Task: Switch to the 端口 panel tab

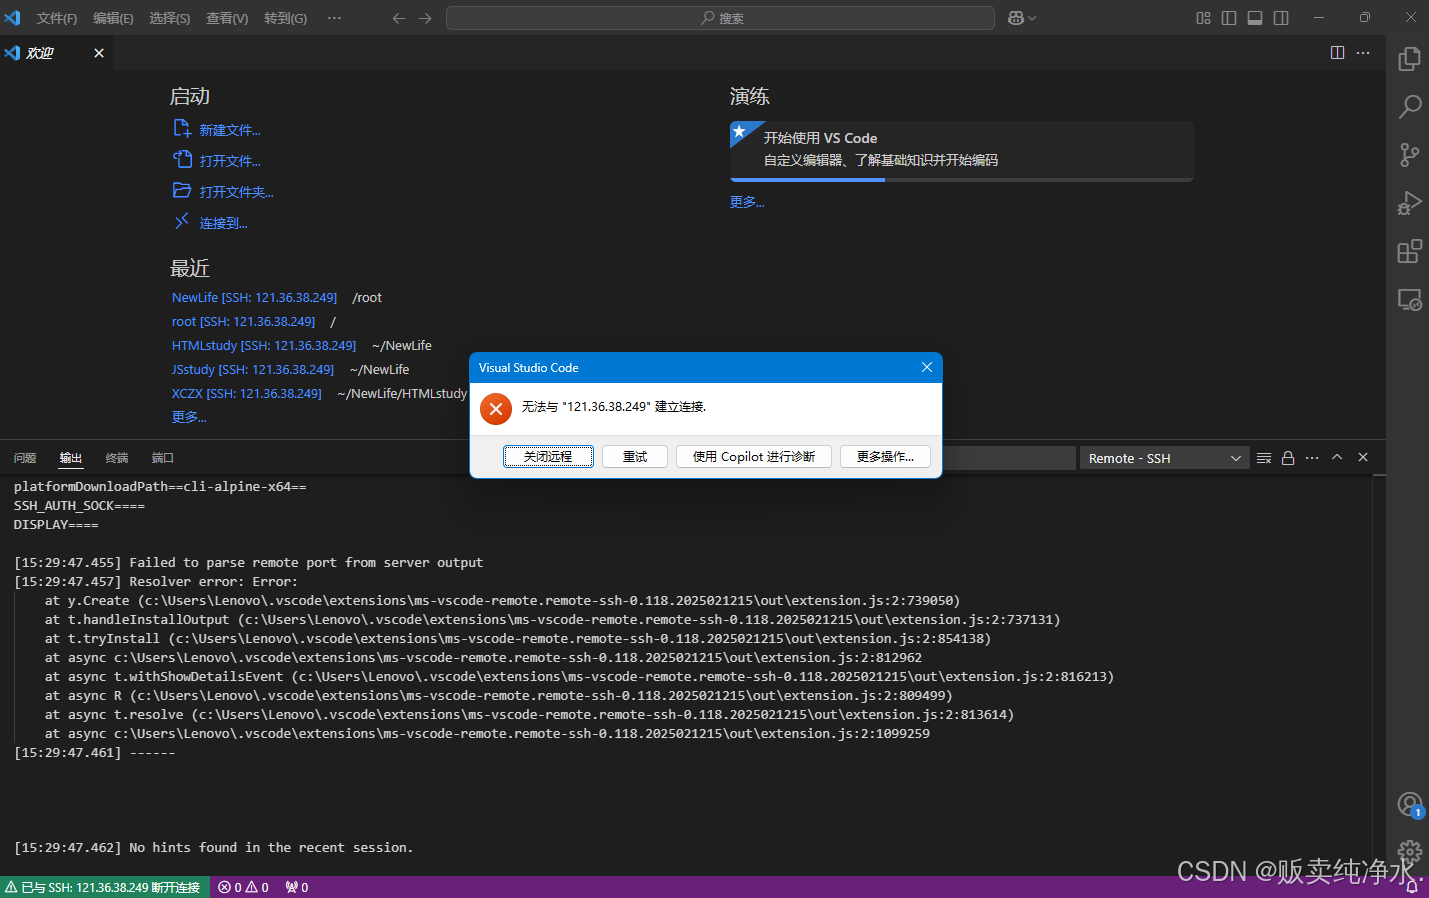Action: (x=163, y=458)
